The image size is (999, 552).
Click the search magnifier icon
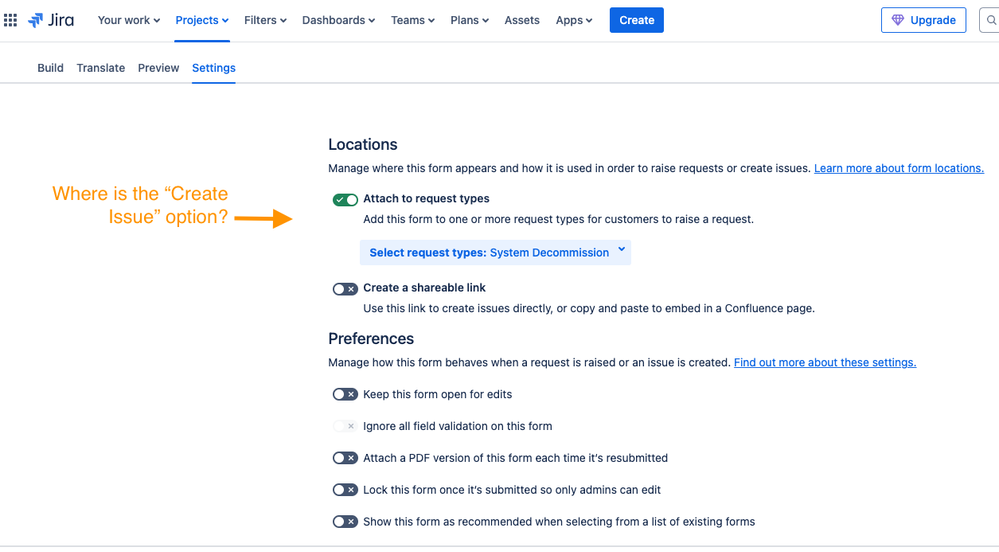pyautogui.click(x=991, y=20)
